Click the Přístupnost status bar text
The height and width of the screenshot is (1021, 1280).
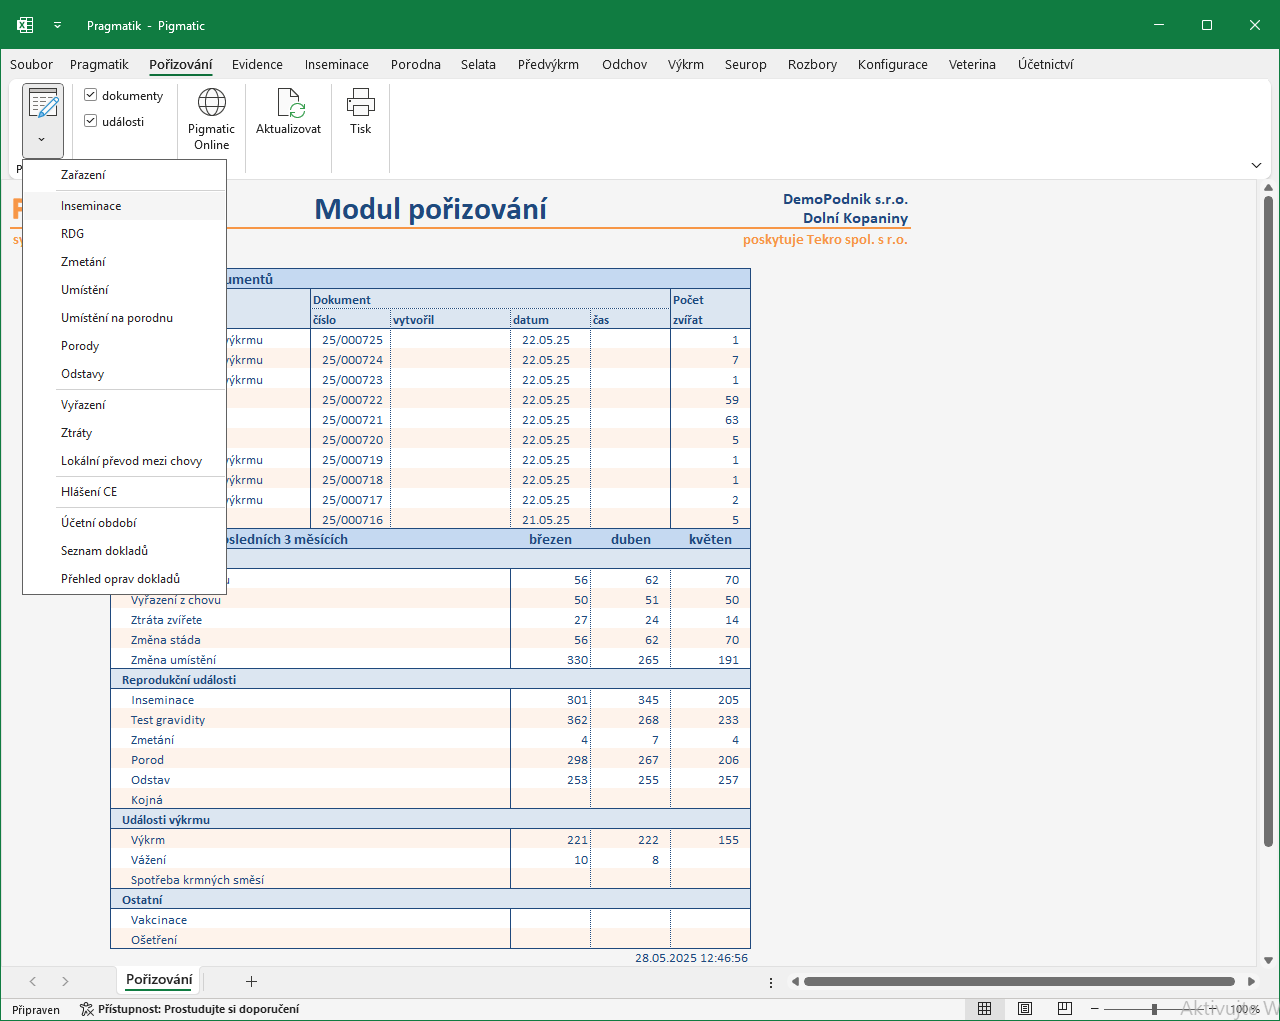point(198,1009)
